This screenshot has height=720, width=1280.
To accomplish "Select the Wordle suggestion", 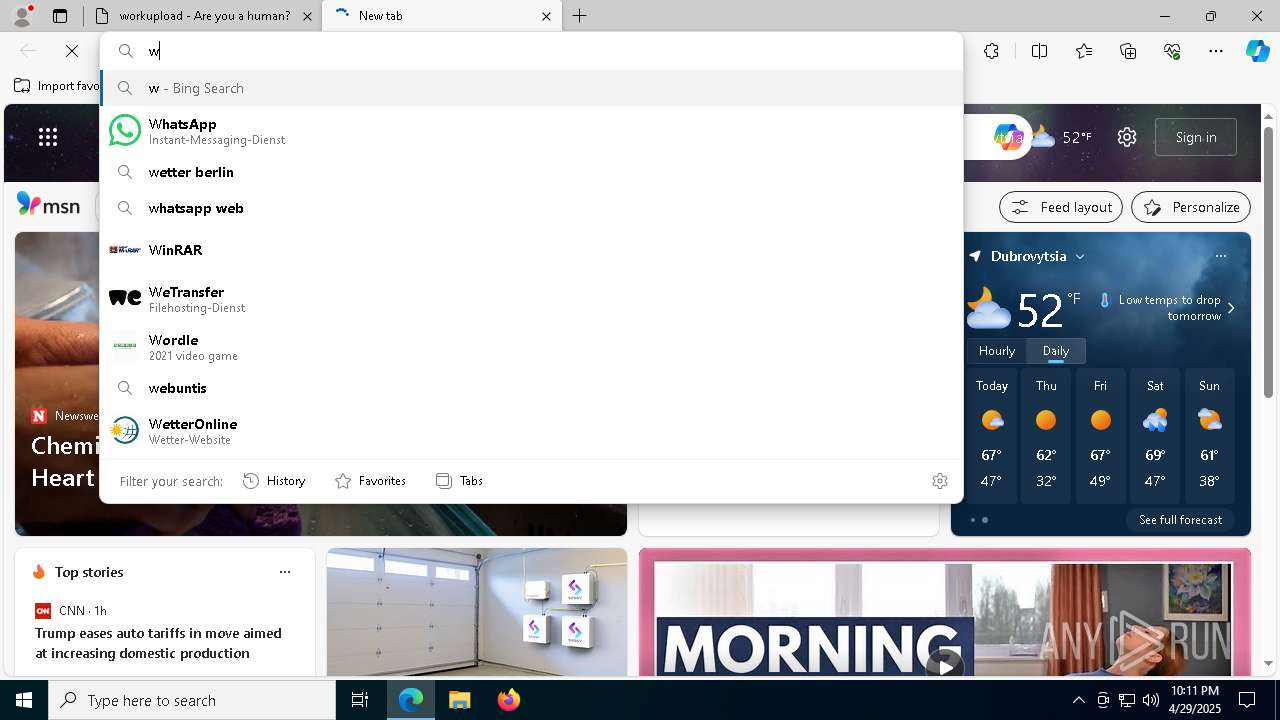I will (531, 347).
